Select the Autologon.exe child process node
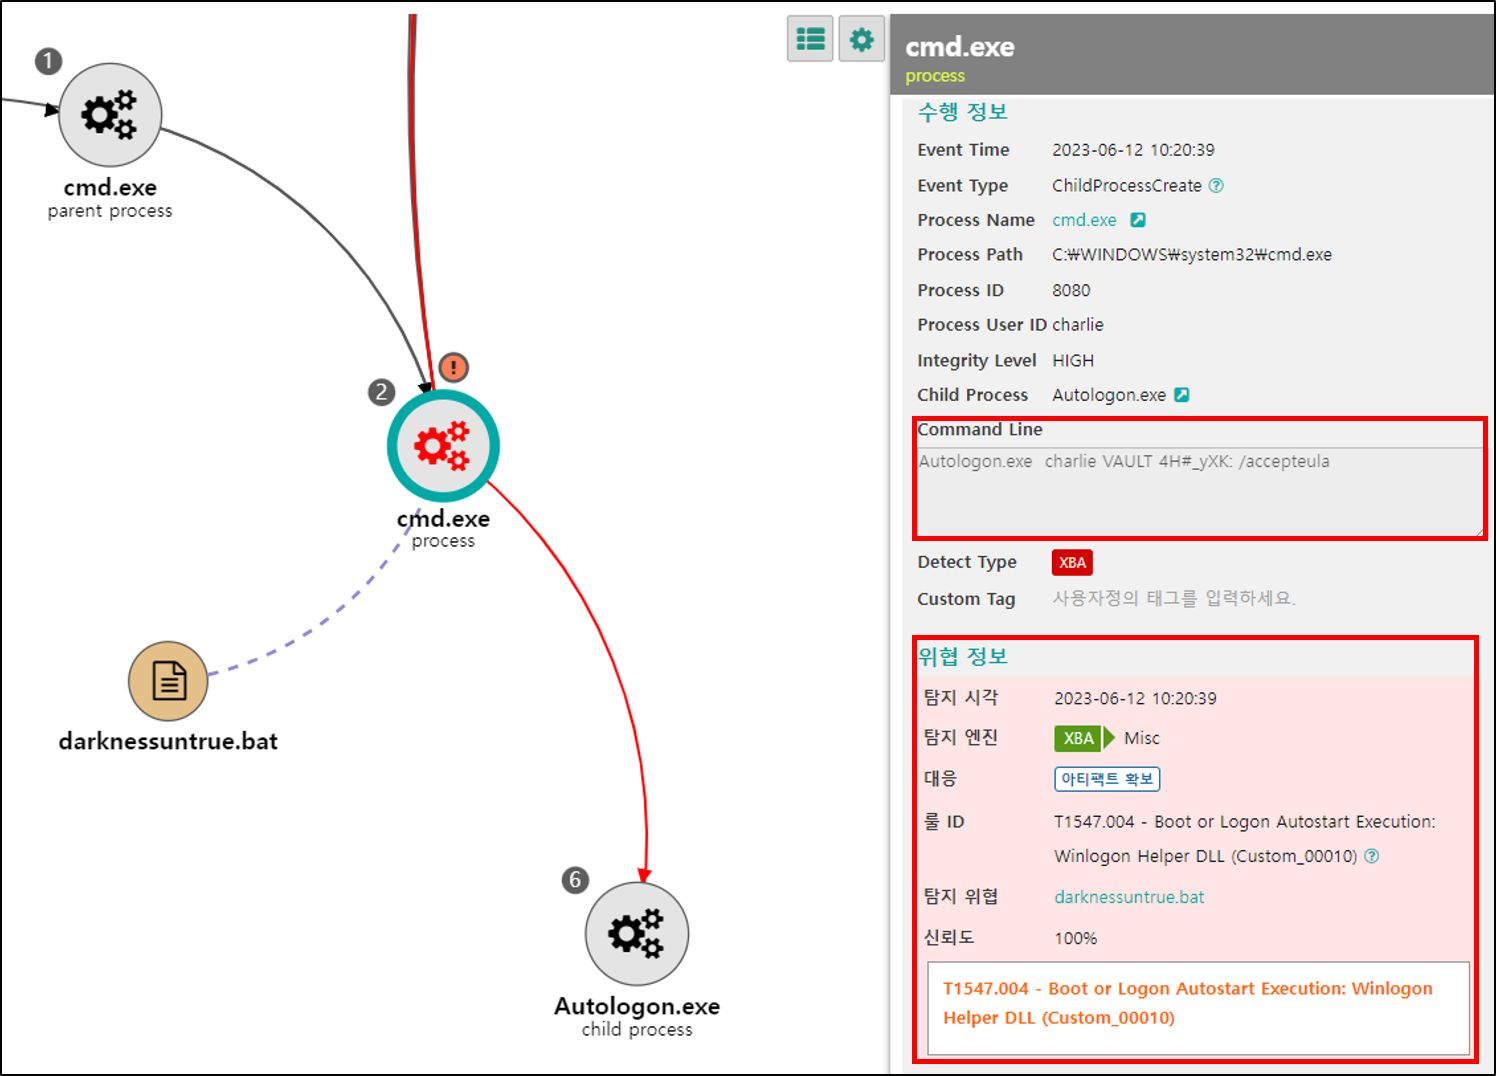The image size is (1496, 1076). (637, 934)
